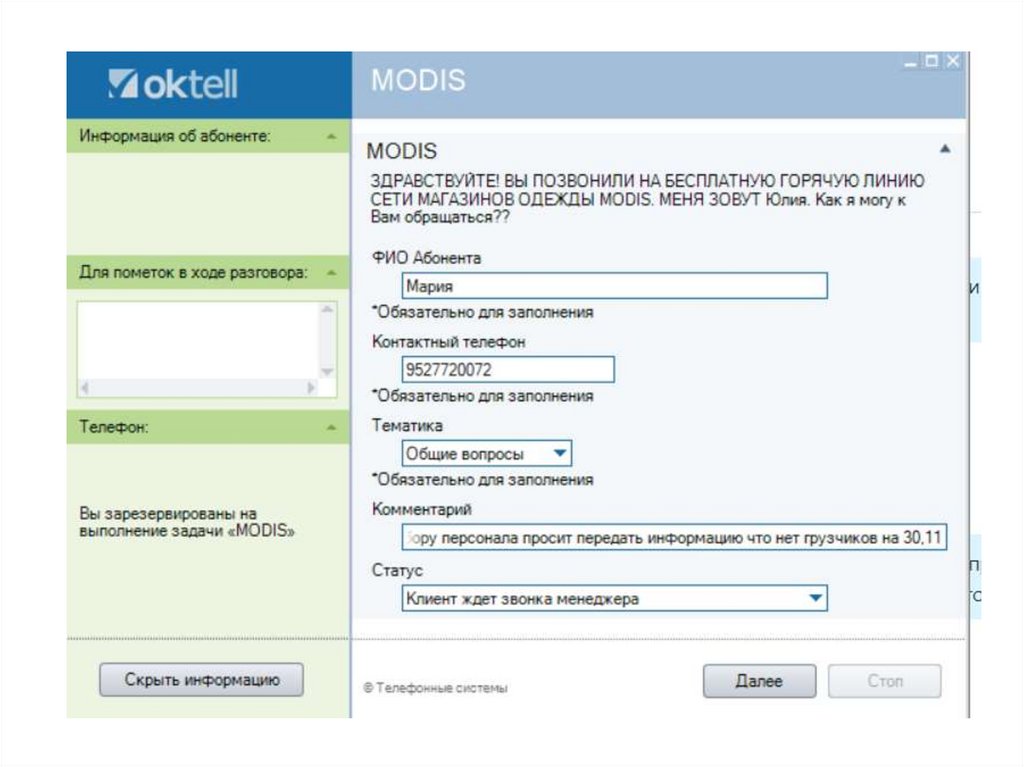Collapse the Информация об абоненте section

tap(331, 136)
